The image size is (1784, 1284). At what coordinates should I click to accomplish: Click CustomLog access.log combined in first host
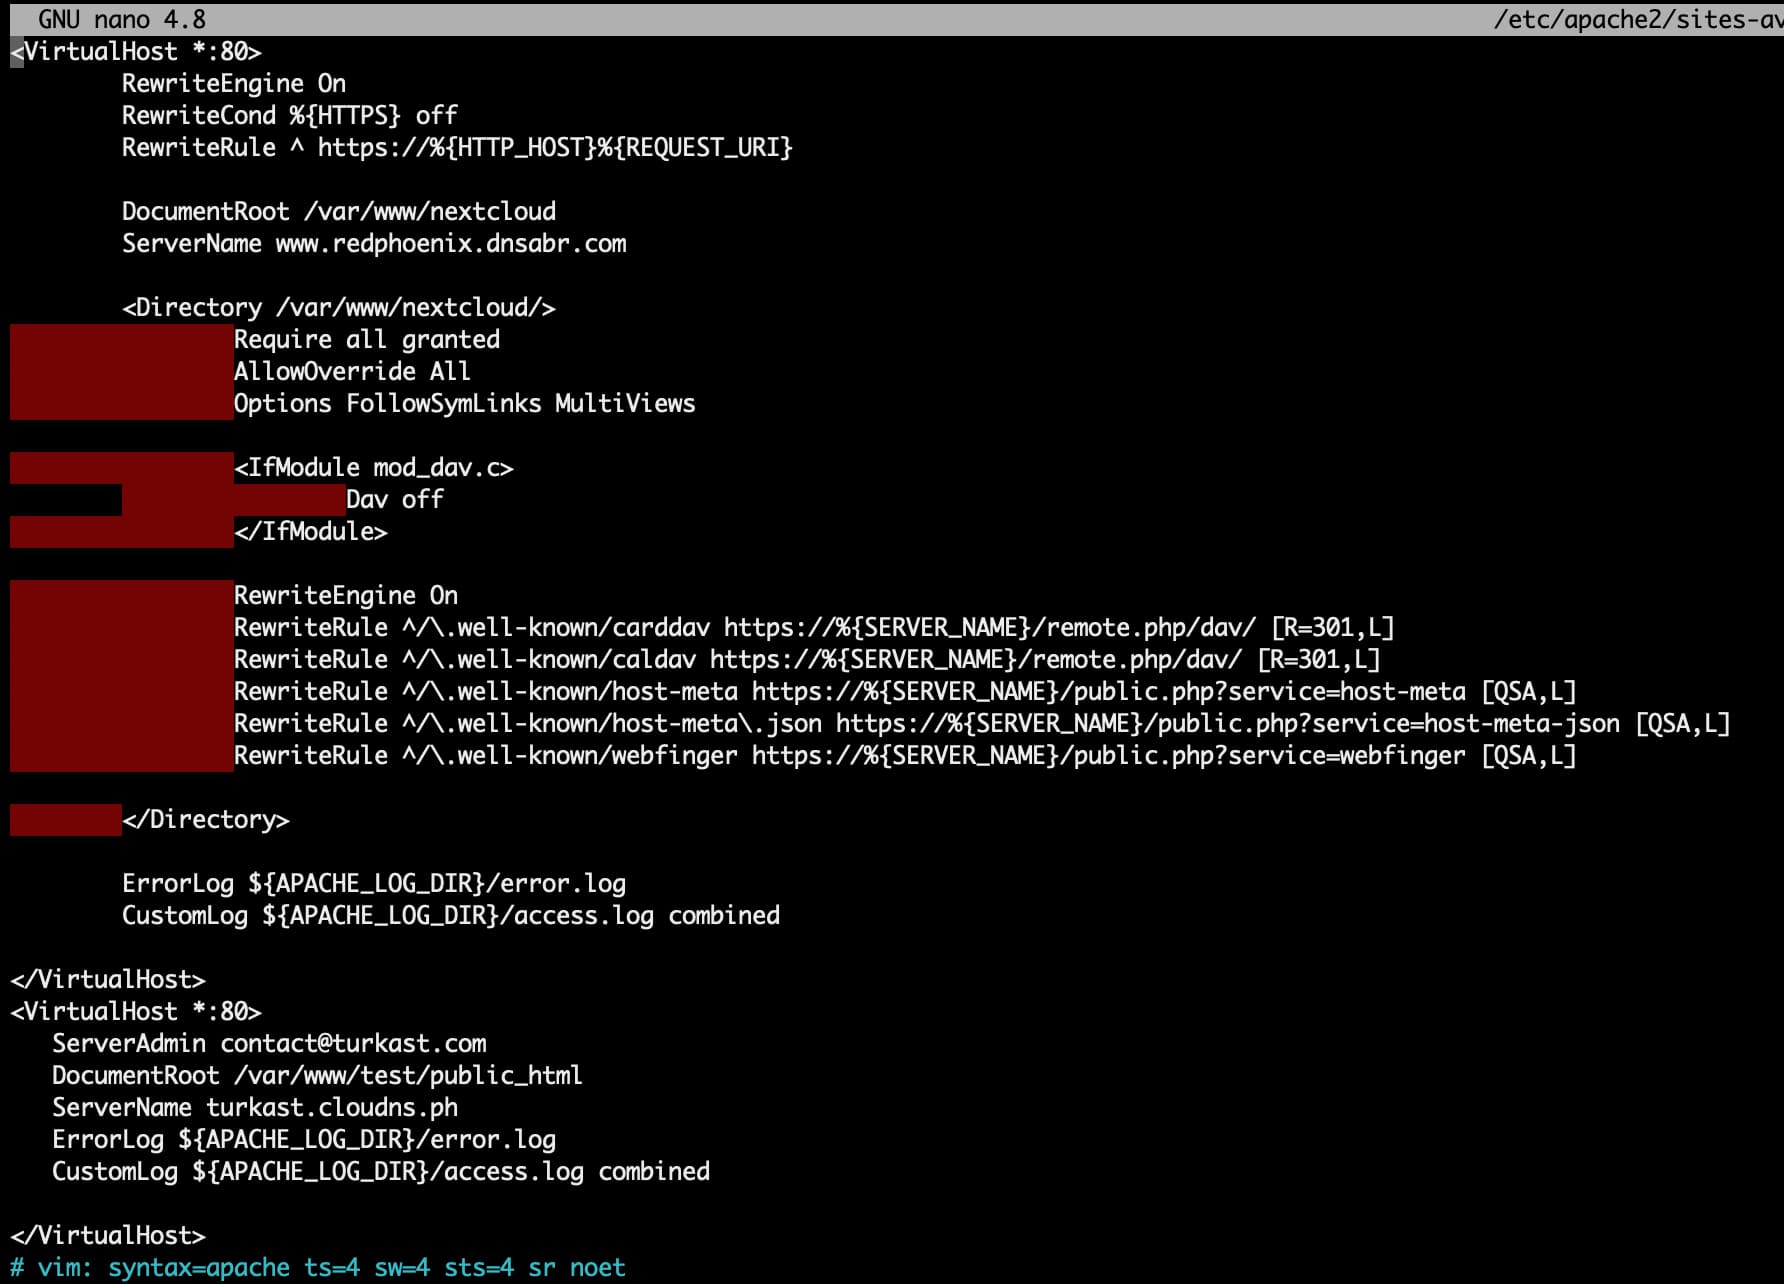coord(451,915)
